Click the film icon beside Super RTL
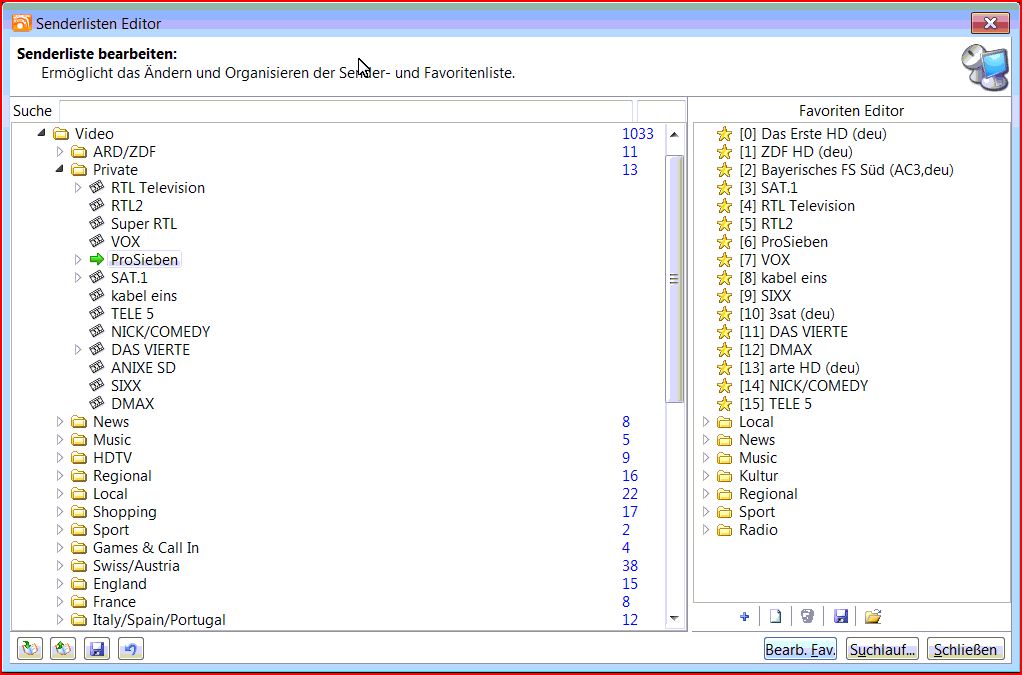This screenshot has height=675, width=1022. point(97,223)
